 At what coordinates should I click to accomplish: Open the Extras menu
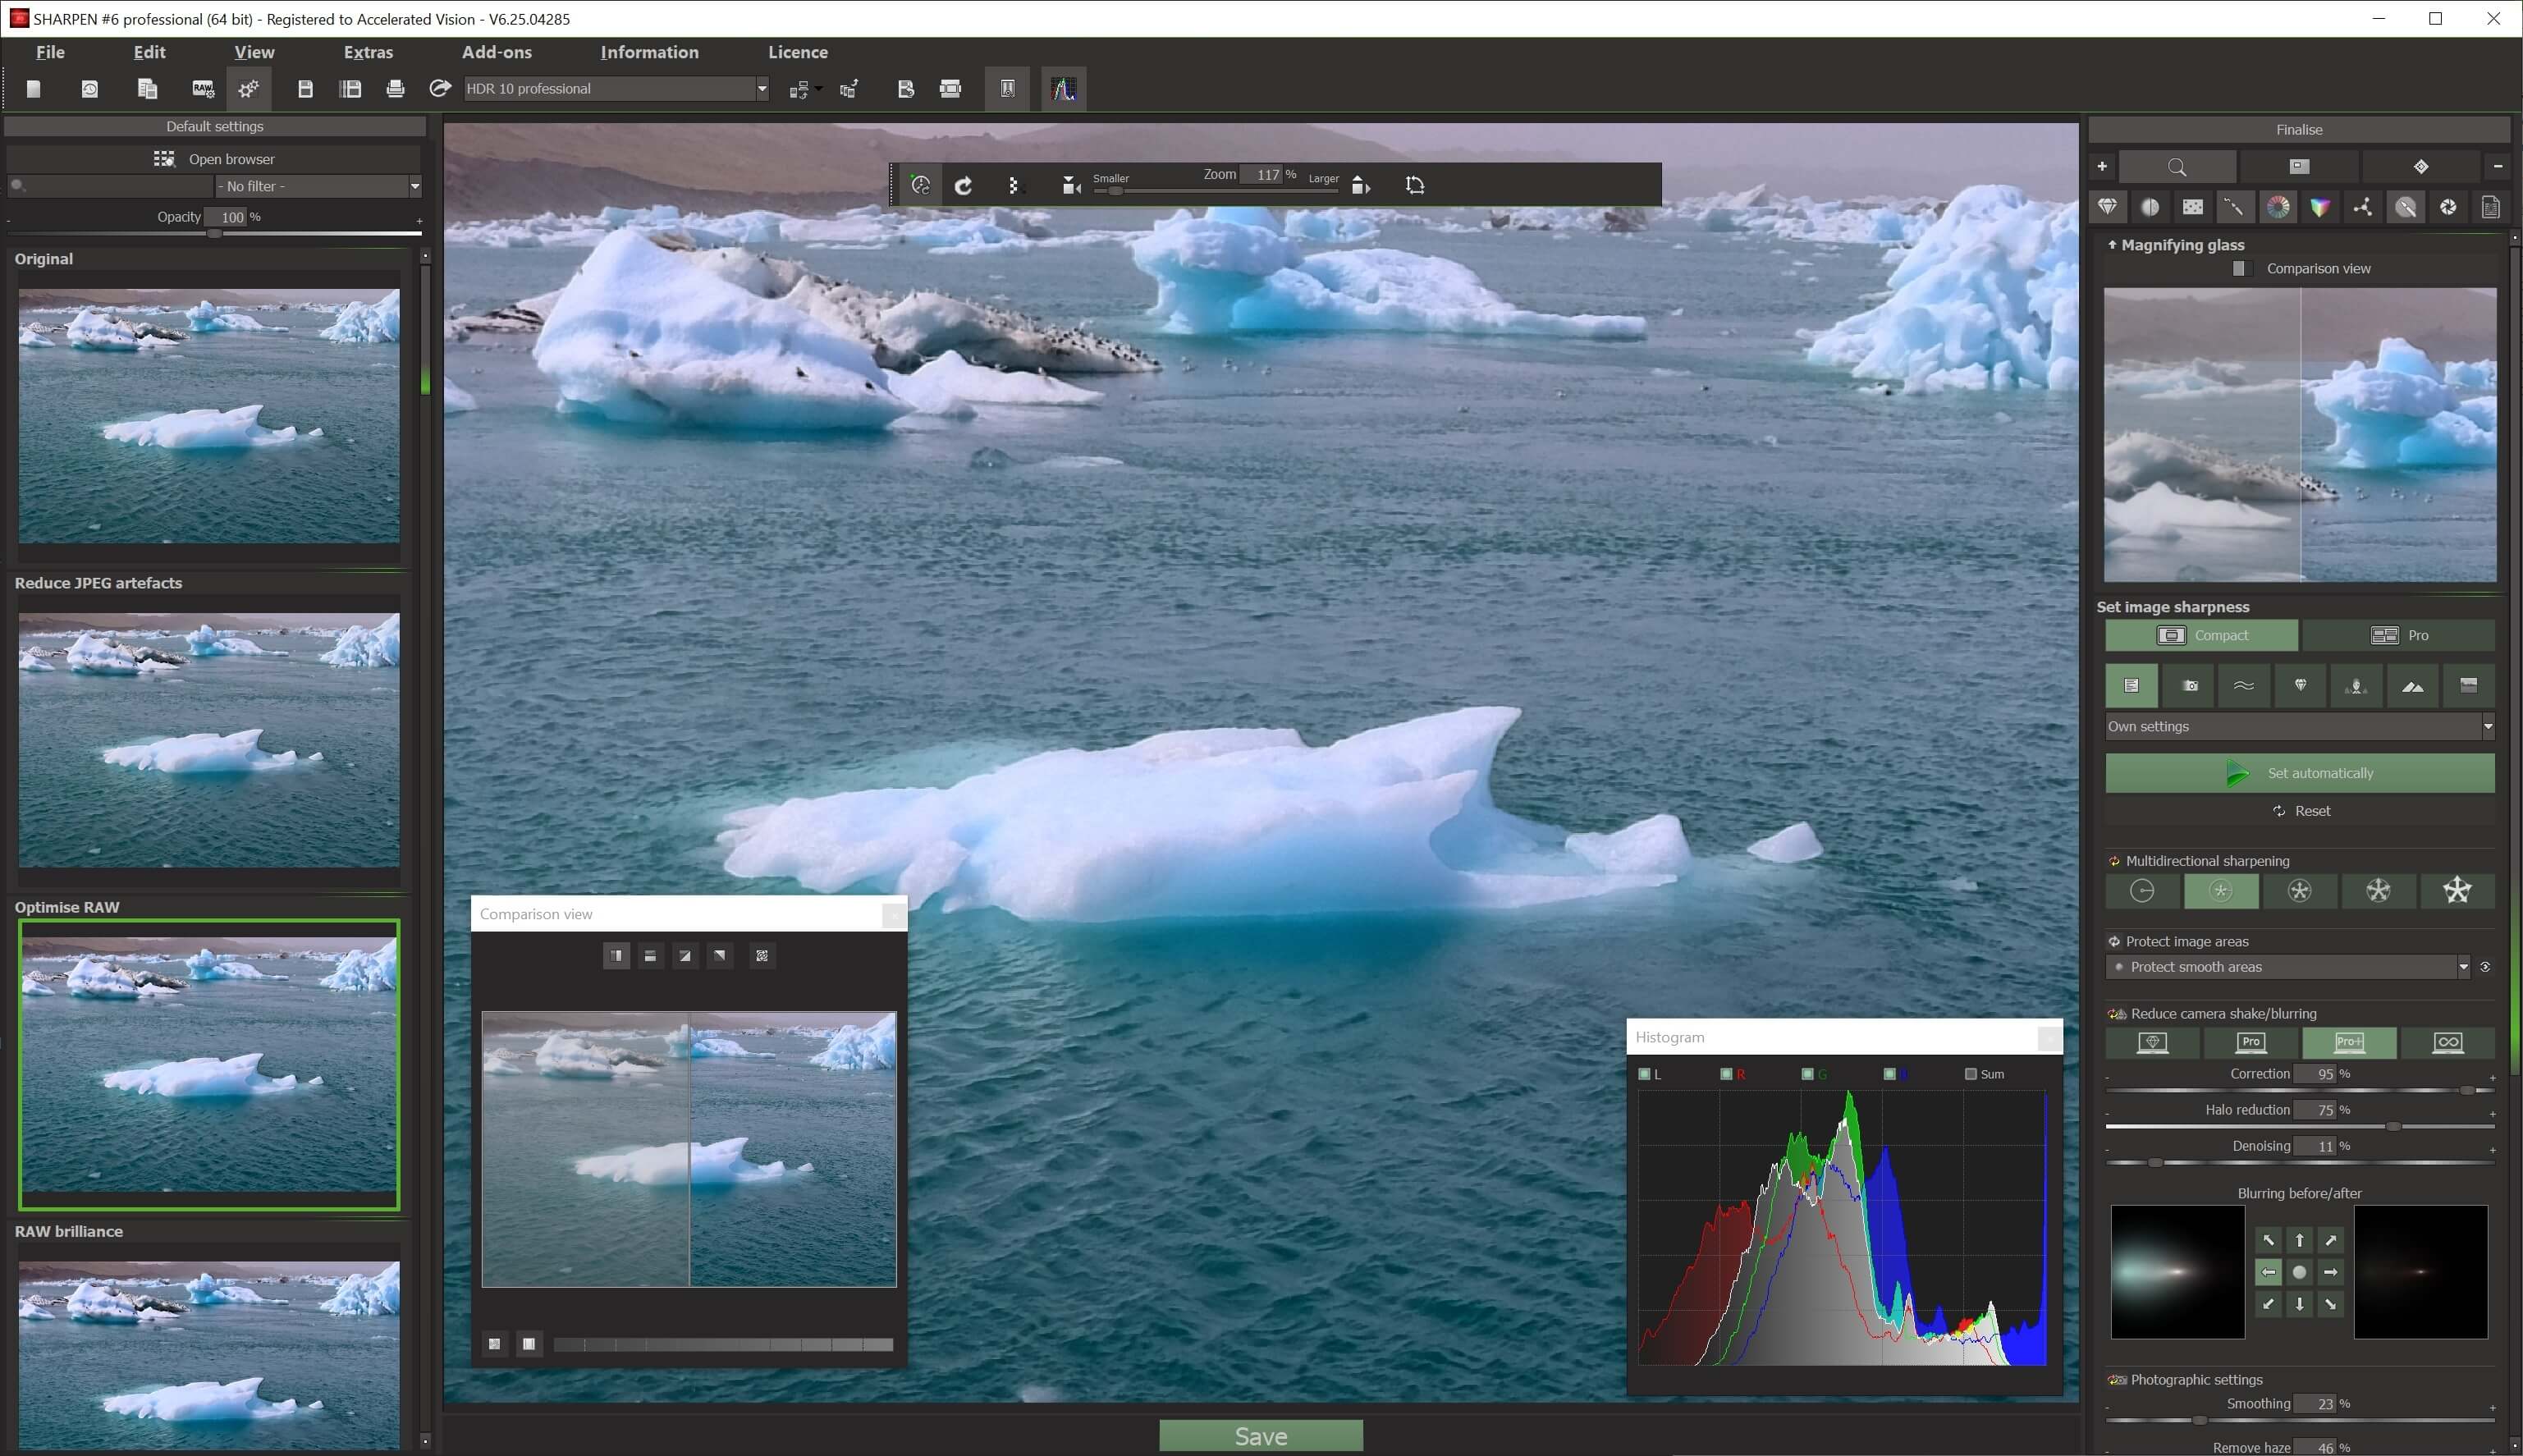pos(368,52)
